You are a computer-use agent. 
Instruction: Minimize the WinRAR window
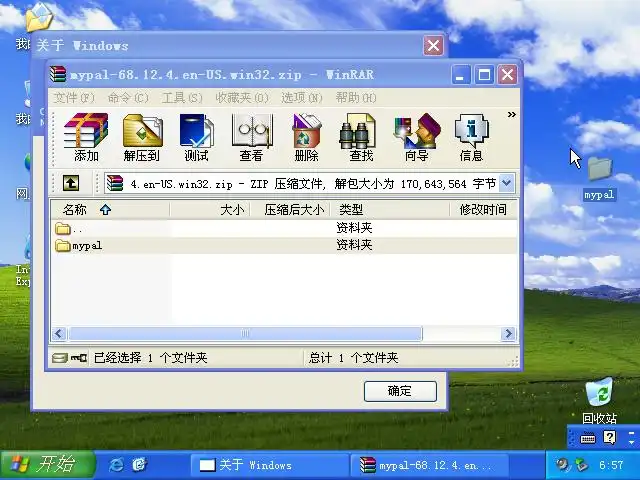461,75
